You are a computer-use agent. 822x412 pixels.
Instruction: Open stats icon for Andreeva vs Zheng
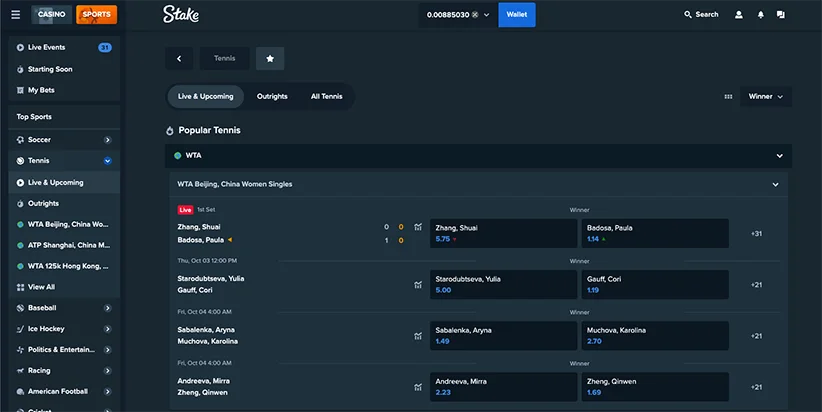click(x=418, y=387)
